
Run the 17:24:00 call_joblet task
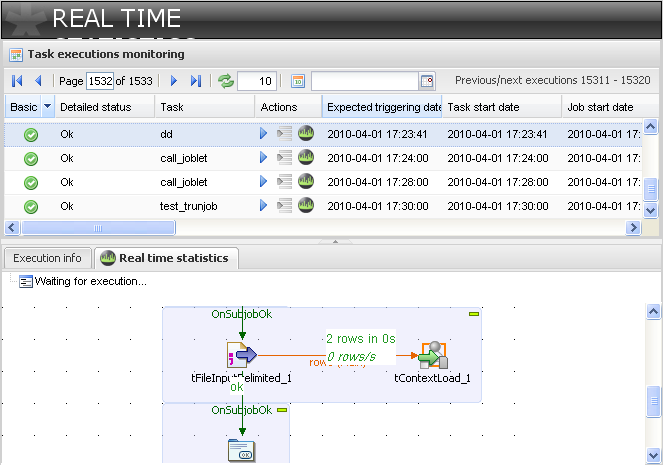pos(263,158)
